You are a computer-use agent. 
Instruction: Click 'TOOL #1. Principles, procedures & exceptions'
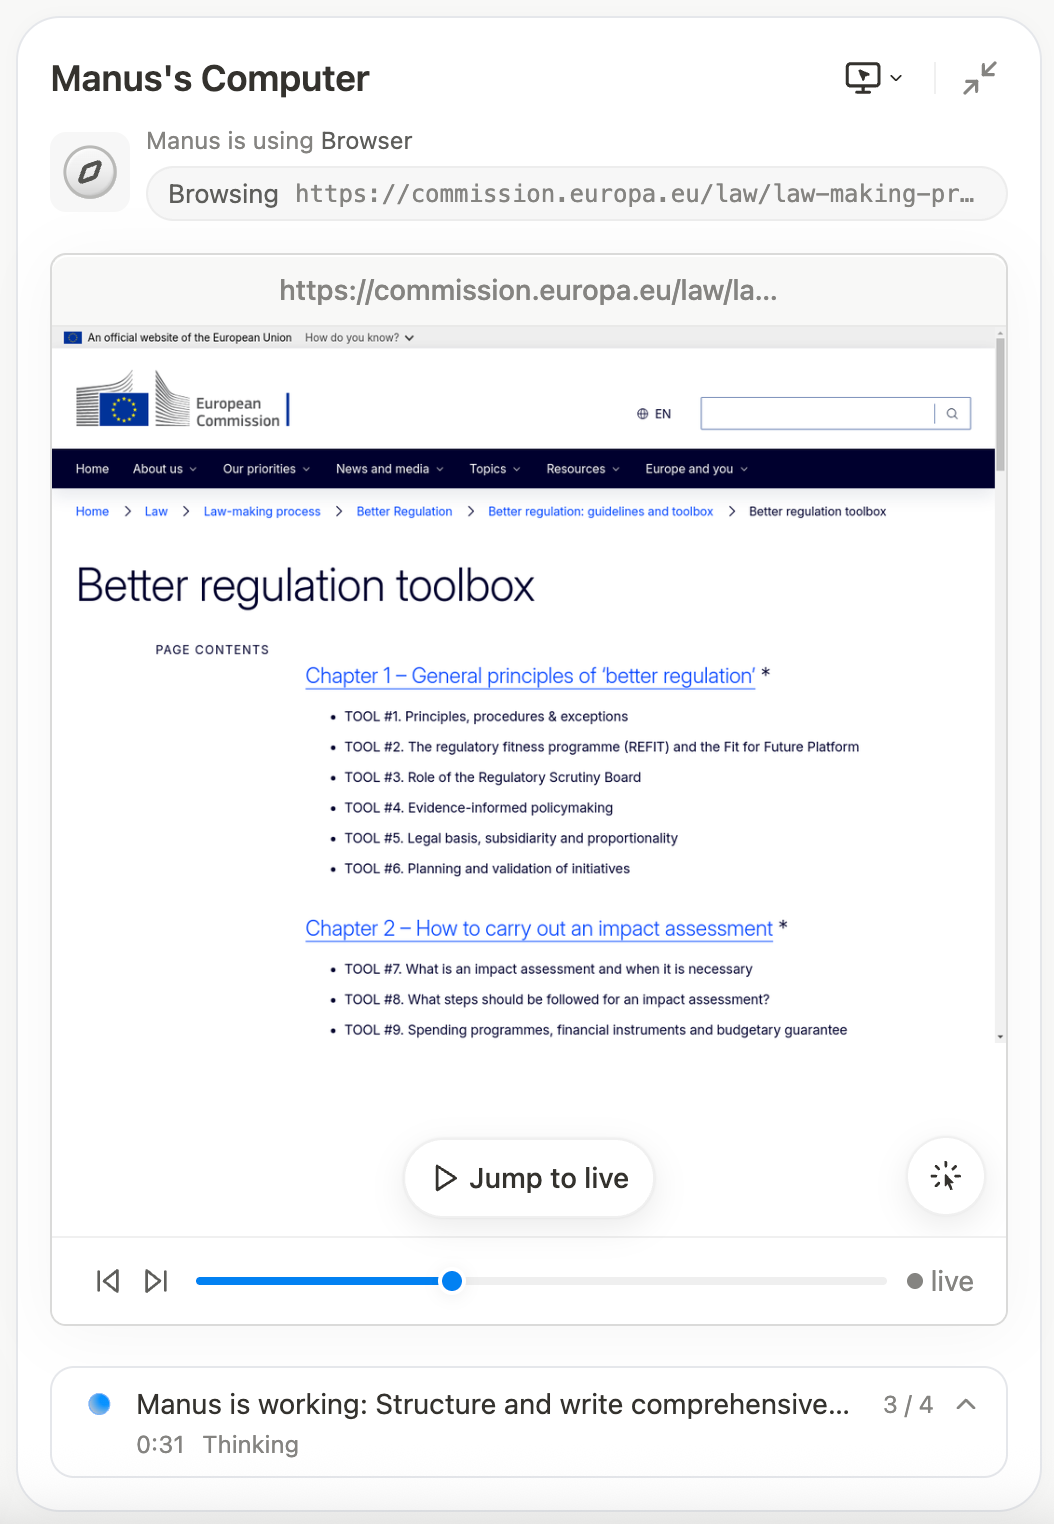(x=486, y=716)
